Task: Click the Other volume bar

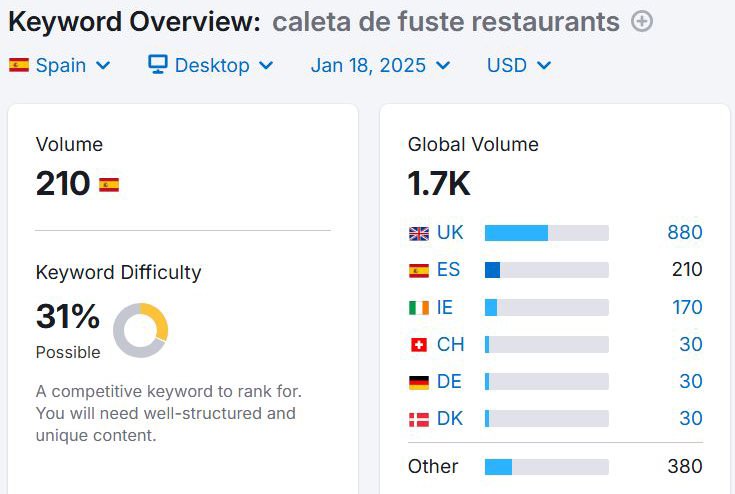Action: pos(546,467)
